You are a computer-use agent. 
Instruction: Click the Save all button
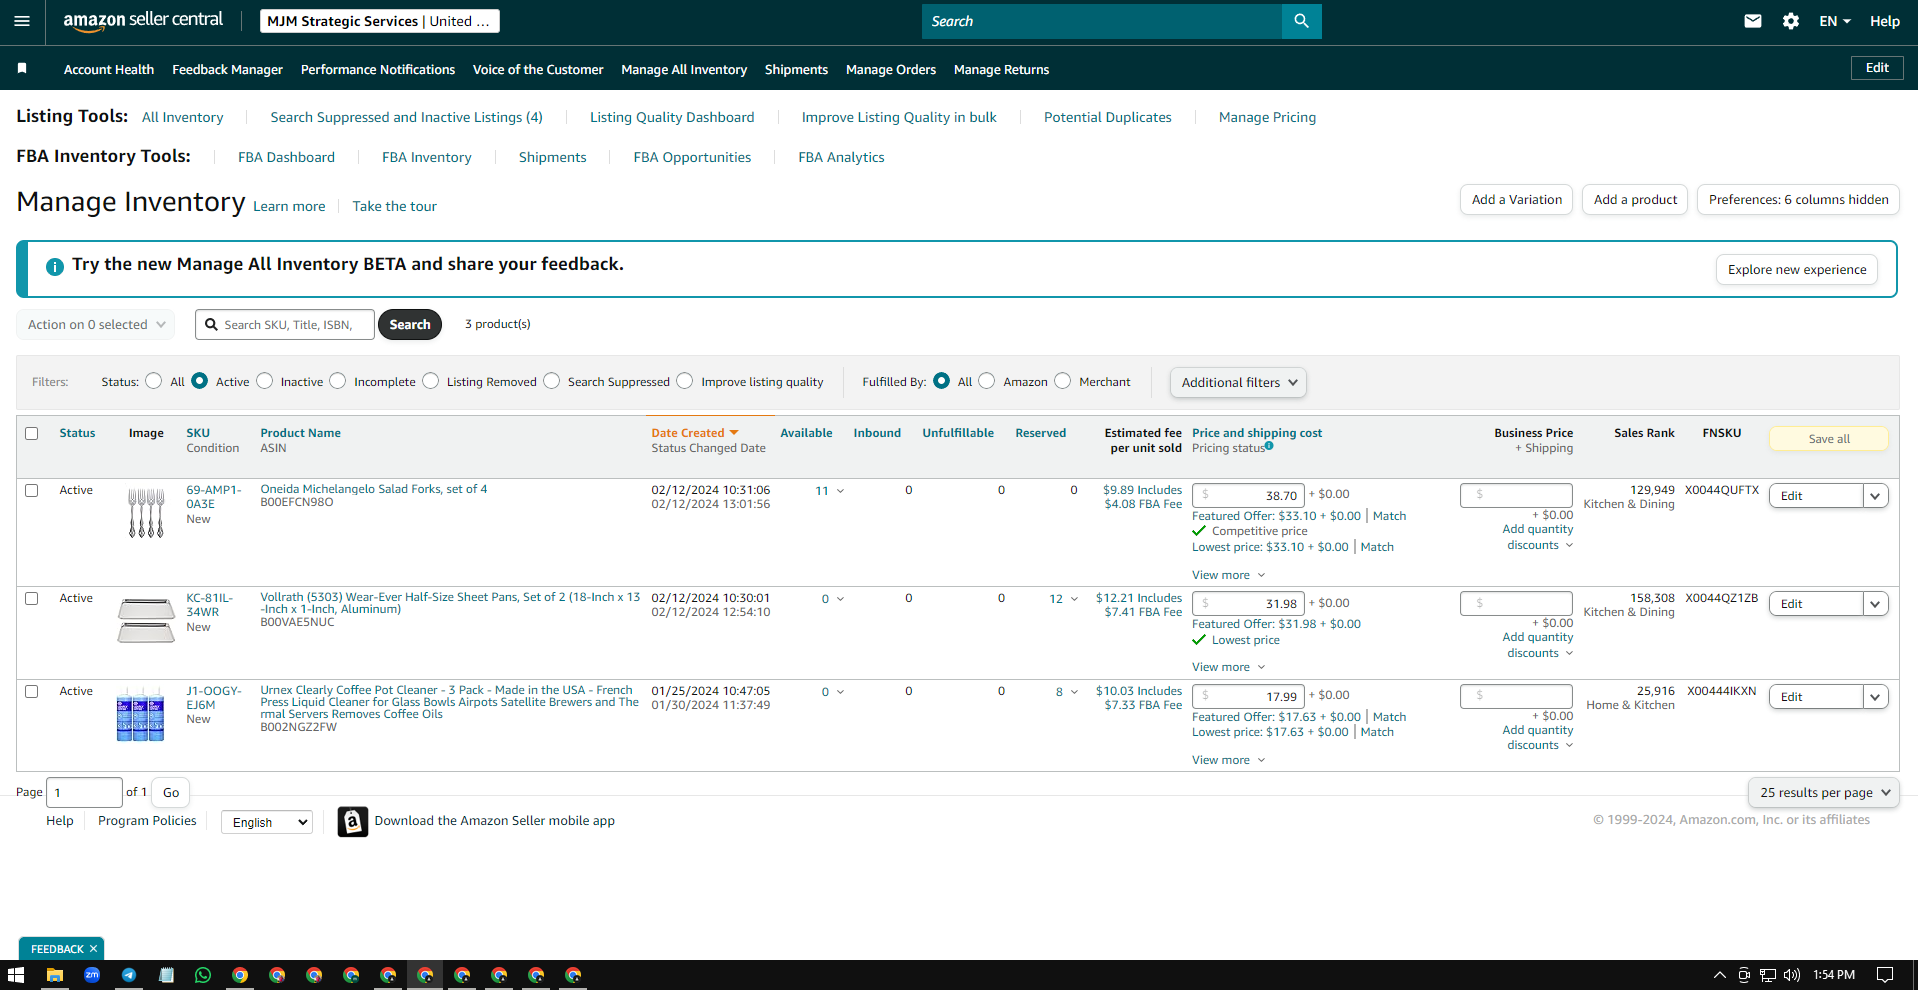pyautogui.click(x=1829, y=438)
